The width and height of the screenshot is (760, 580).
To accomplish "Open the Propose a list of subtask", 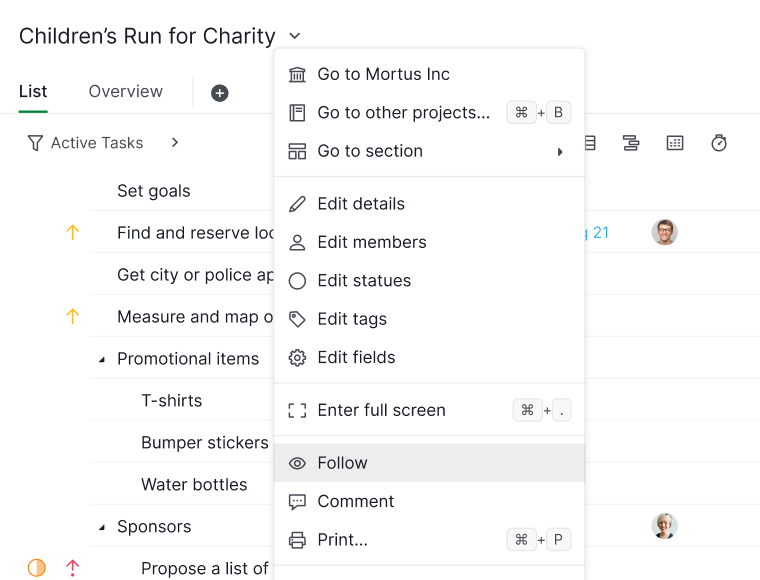I will click(205, 568).
